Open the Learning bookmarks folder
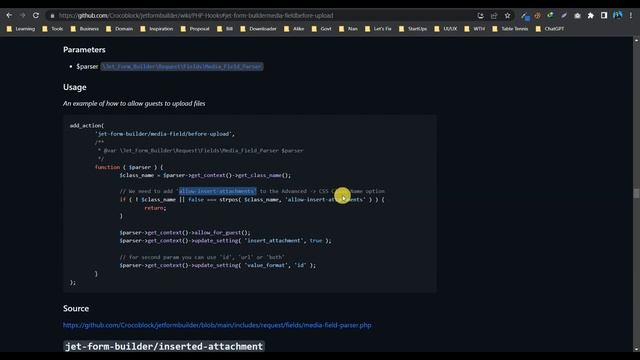640x360 pixels. click(21, 29)
